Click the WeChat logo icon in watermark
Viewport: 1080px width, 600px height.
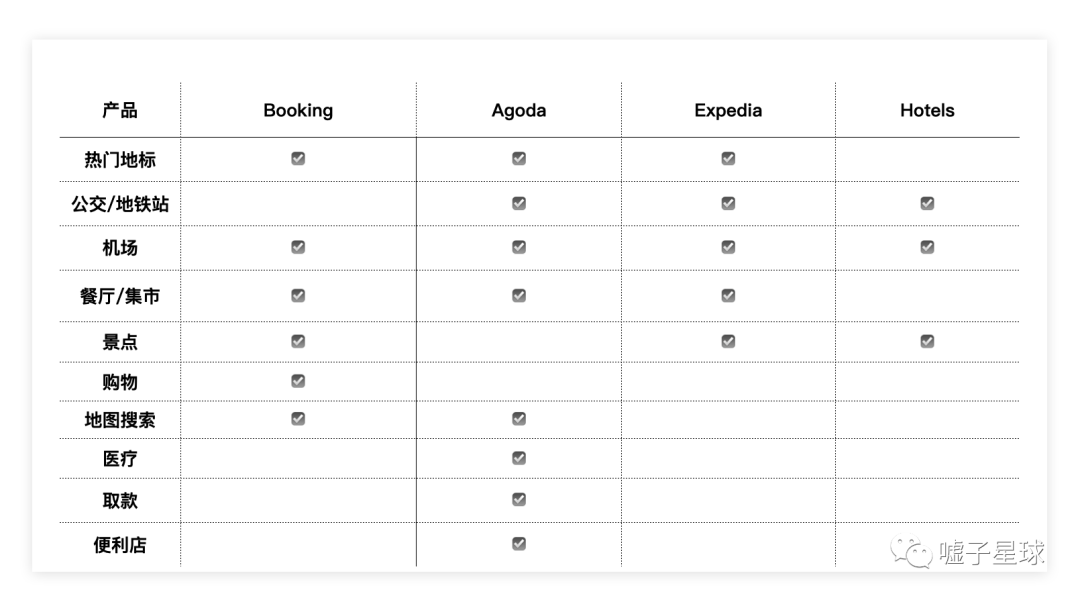[911, 552]
